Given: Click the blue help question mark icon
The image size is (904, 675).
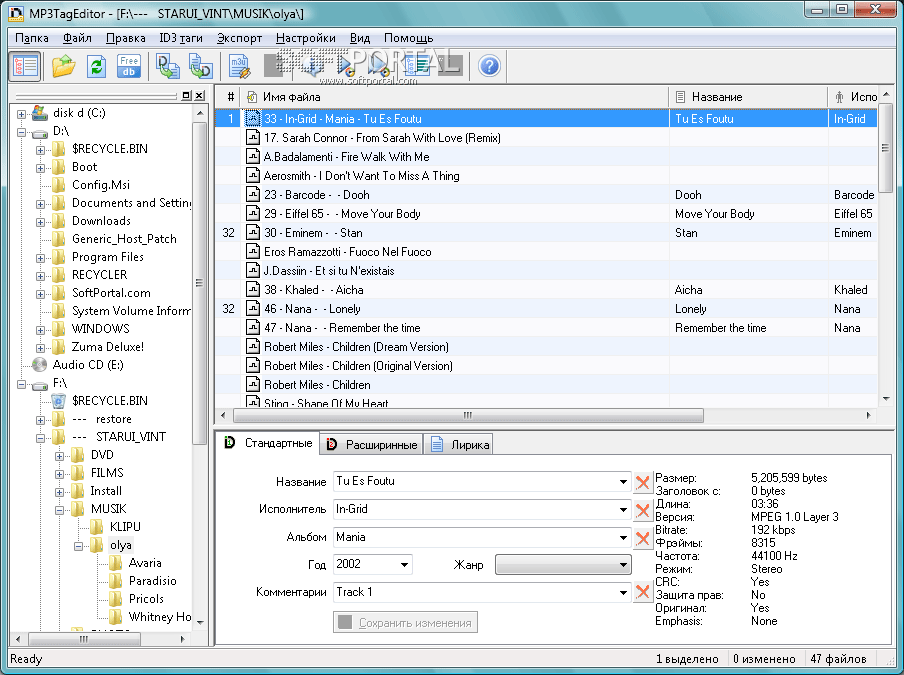Looking at the screenshot, I should tap(489, 66).
